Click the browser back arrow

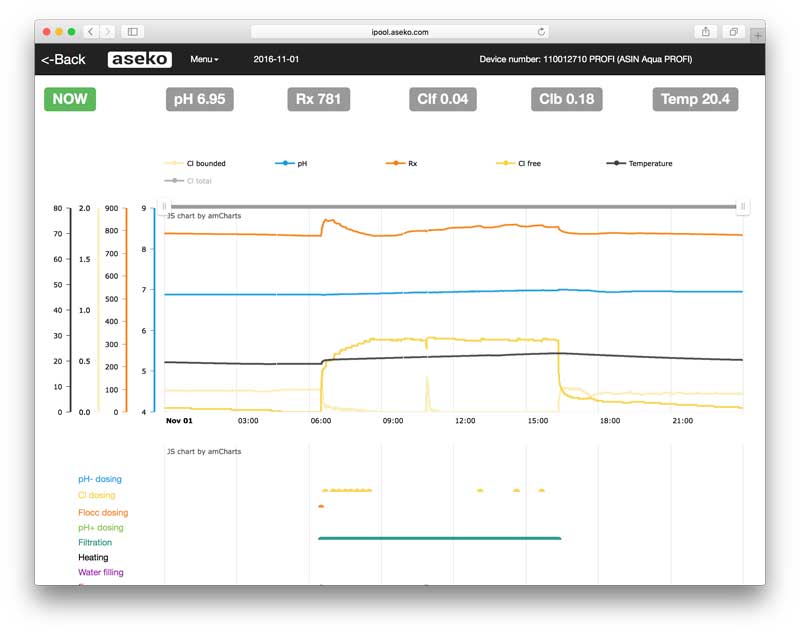point(91,31)
